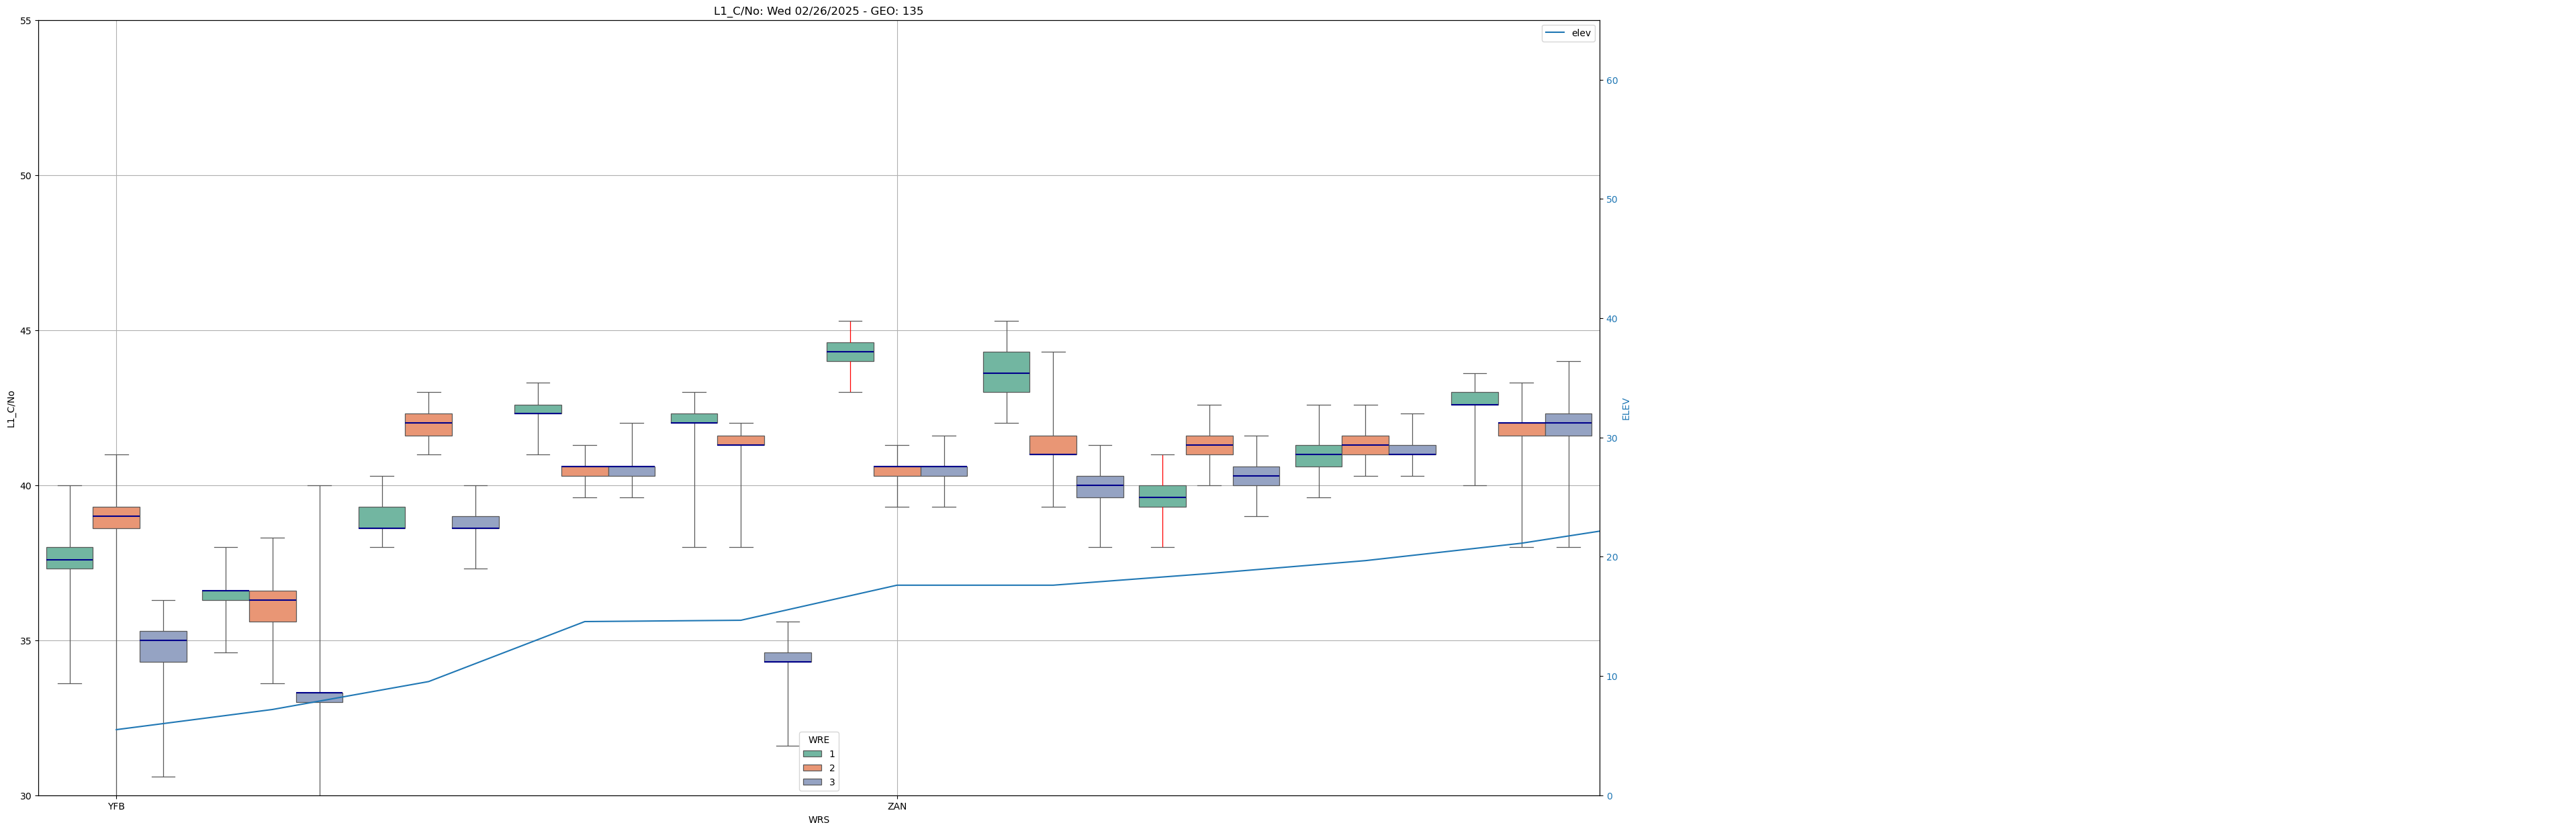The height and width of the screenshot is (831, 2576).
Task: Click the 30 tick on left axis
Action: [25, 796]
